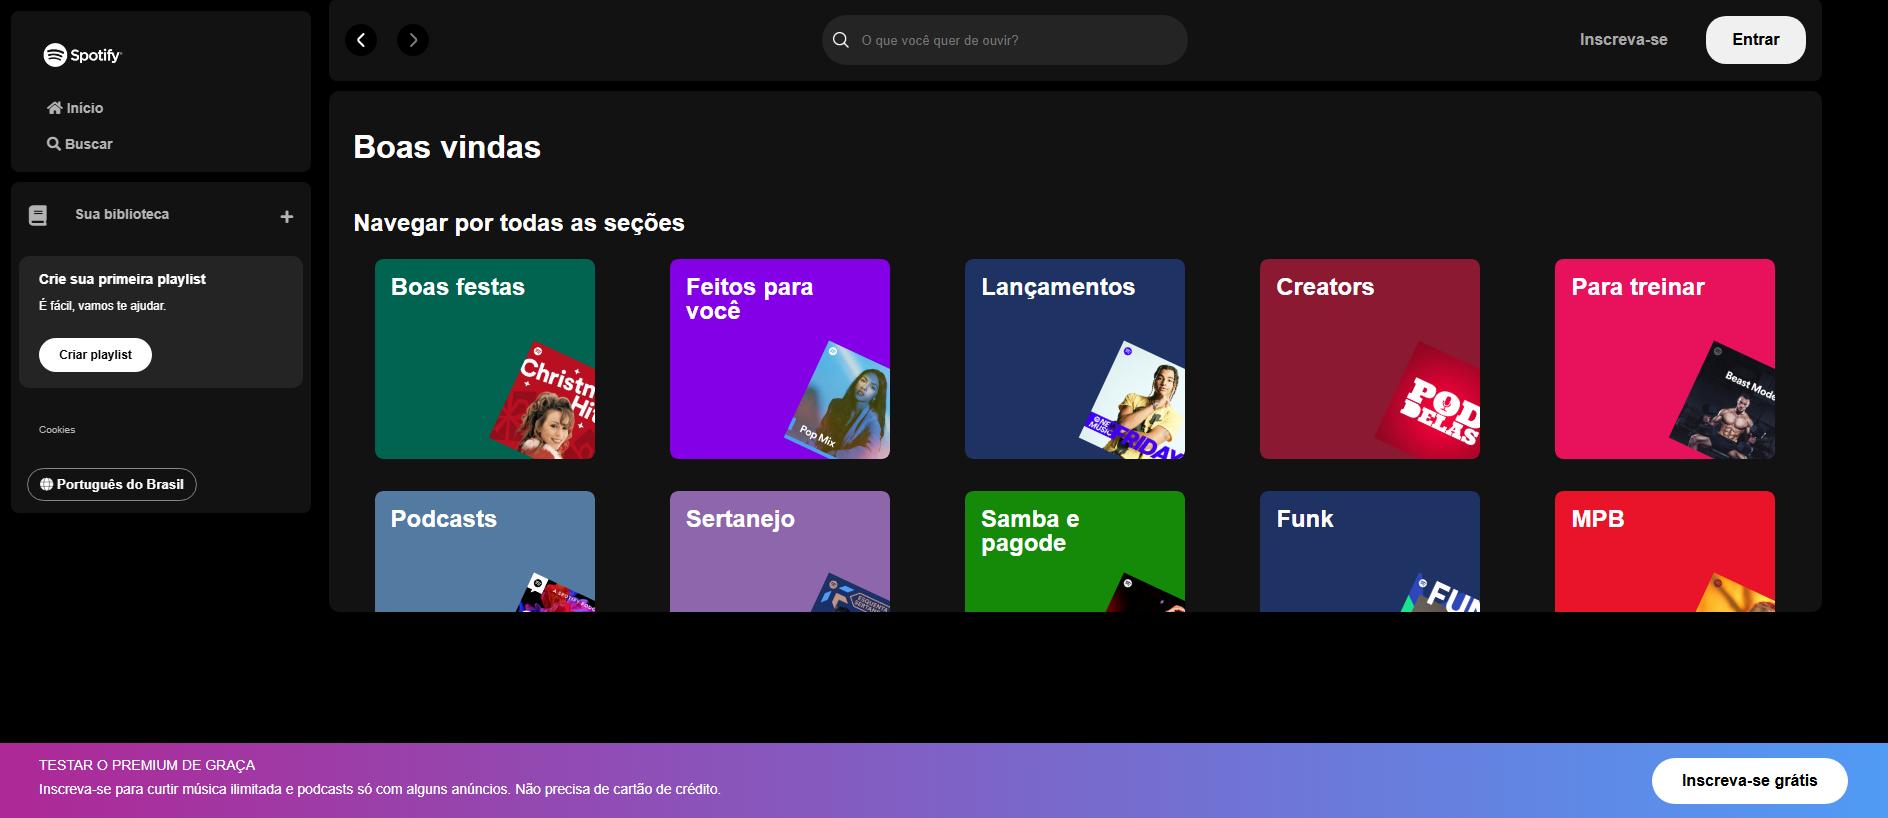
Task: Open the Podcasts category card
Action: (485, 551)
